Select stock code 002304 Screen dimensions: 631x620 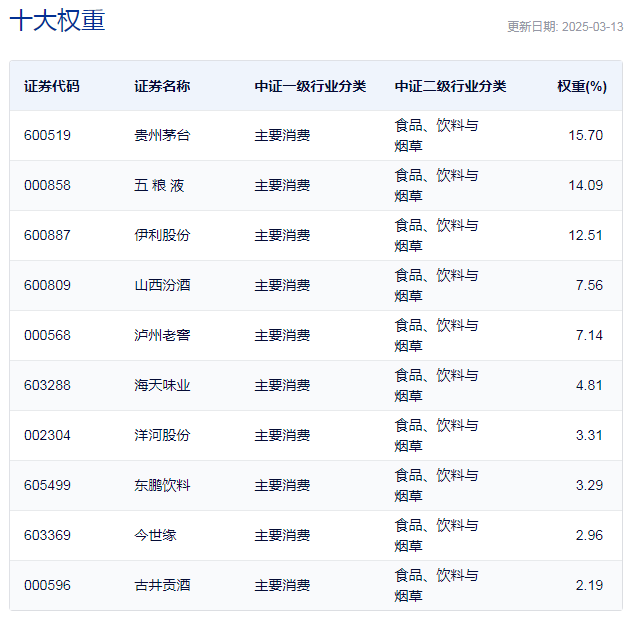pos(47,435)
